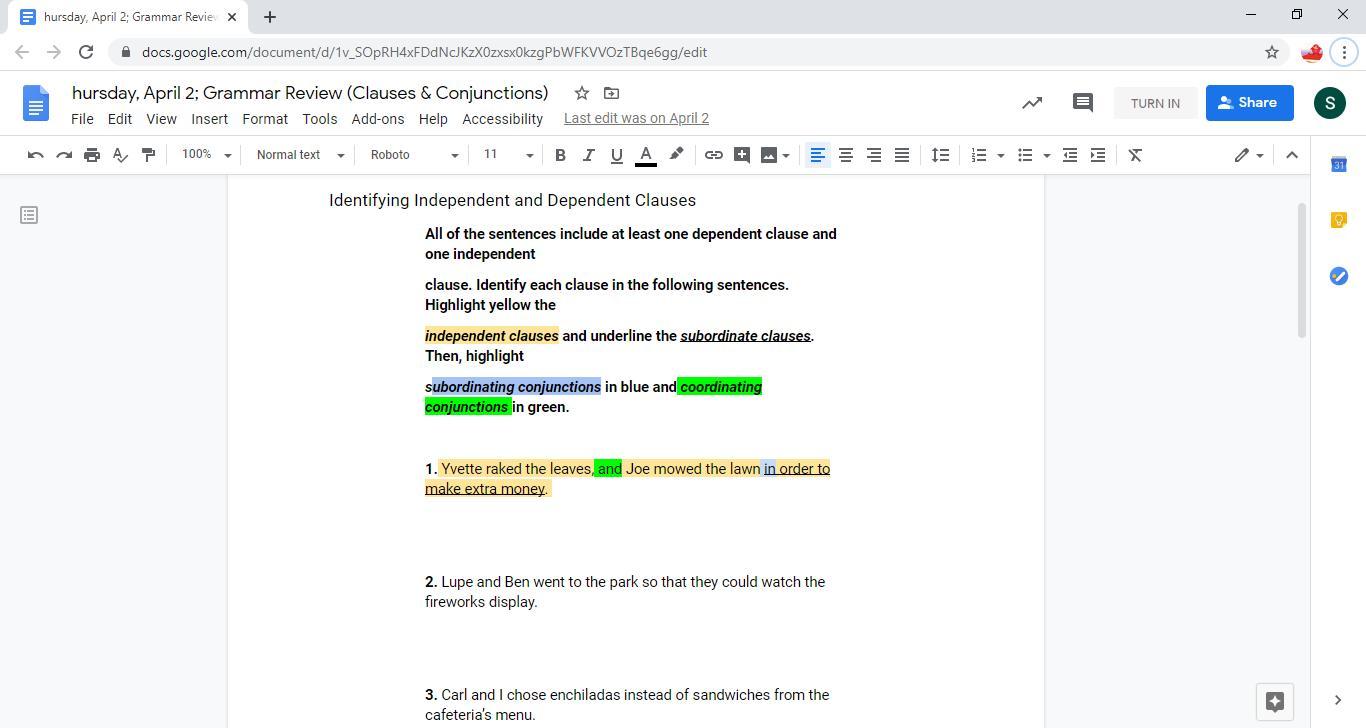The width and height of the screenshot is (1366, 728).
Task: Open comment history speech bubble icon
Action: 1082,102
